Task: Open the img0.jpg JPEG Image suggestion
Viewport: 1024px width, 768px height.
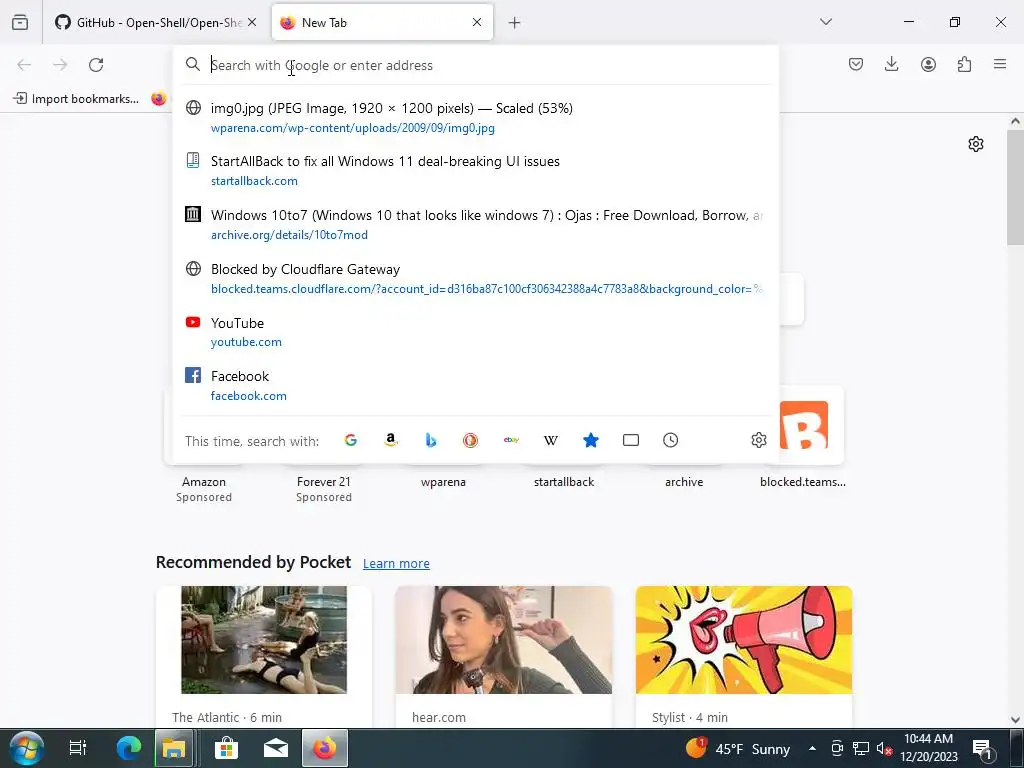Action: tap(476, 117)
